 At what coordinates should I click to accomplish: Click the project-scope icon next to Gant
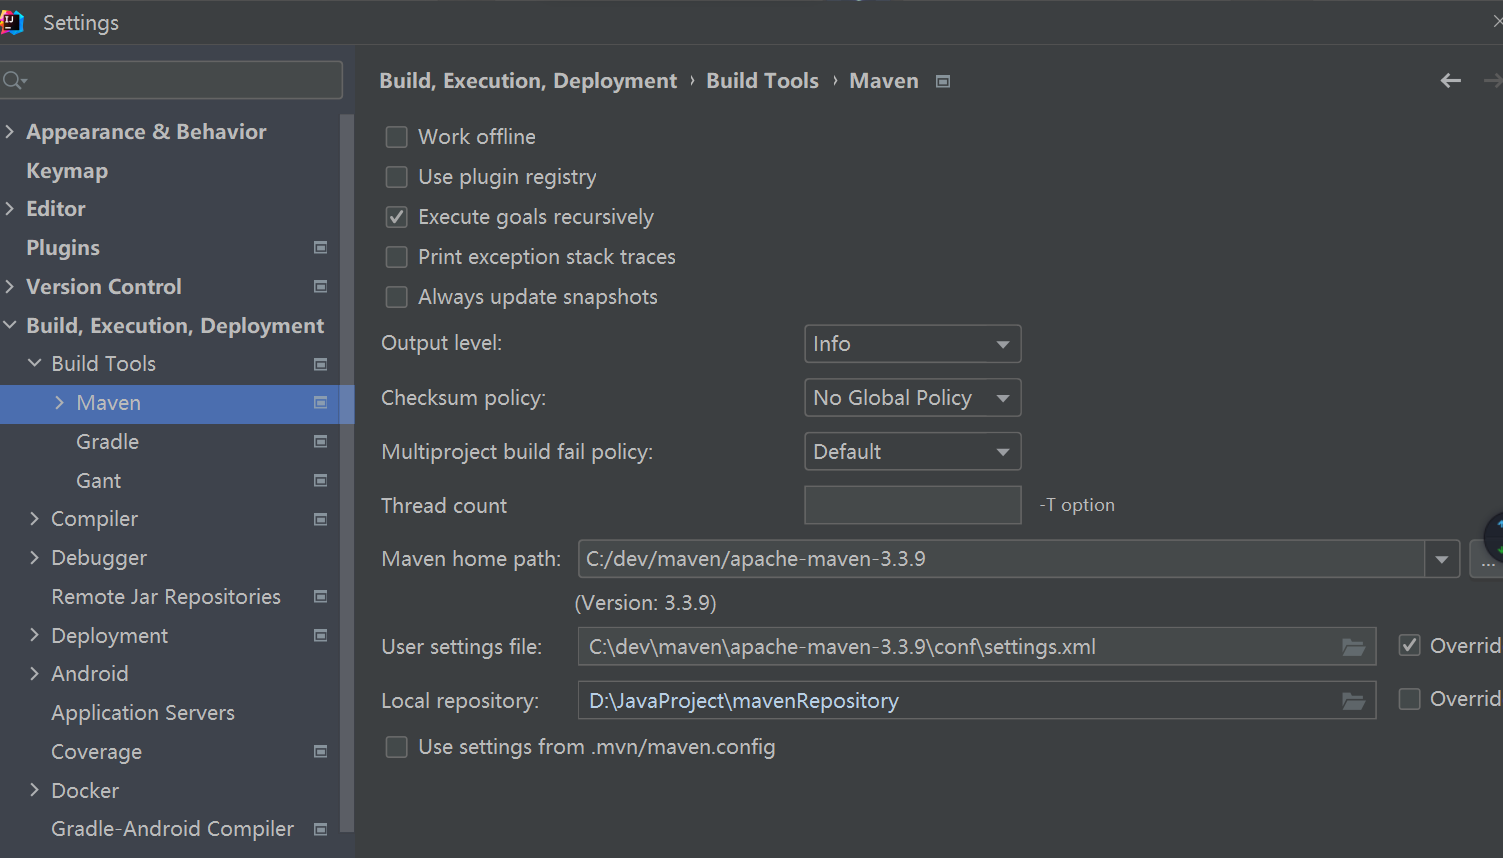tap(320, 480)
